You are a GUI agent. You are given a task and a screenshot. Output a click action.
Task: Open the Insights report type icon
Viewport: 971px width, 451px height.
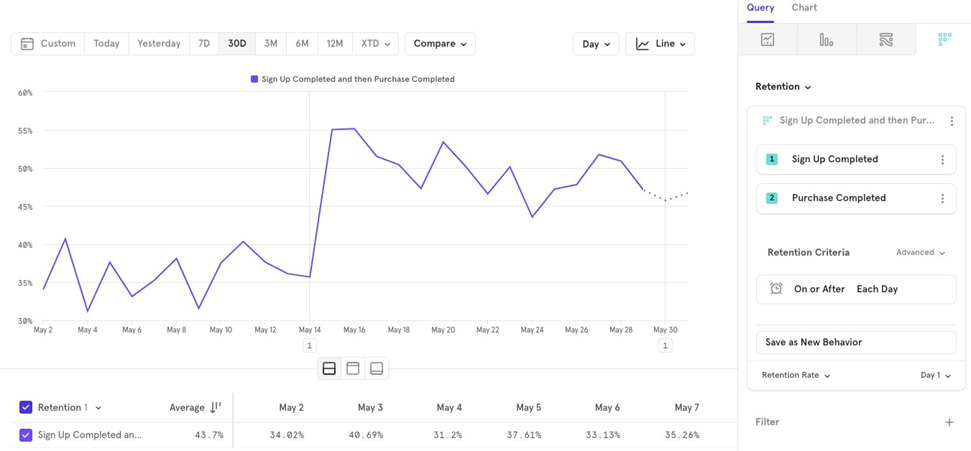coord(767,40)
